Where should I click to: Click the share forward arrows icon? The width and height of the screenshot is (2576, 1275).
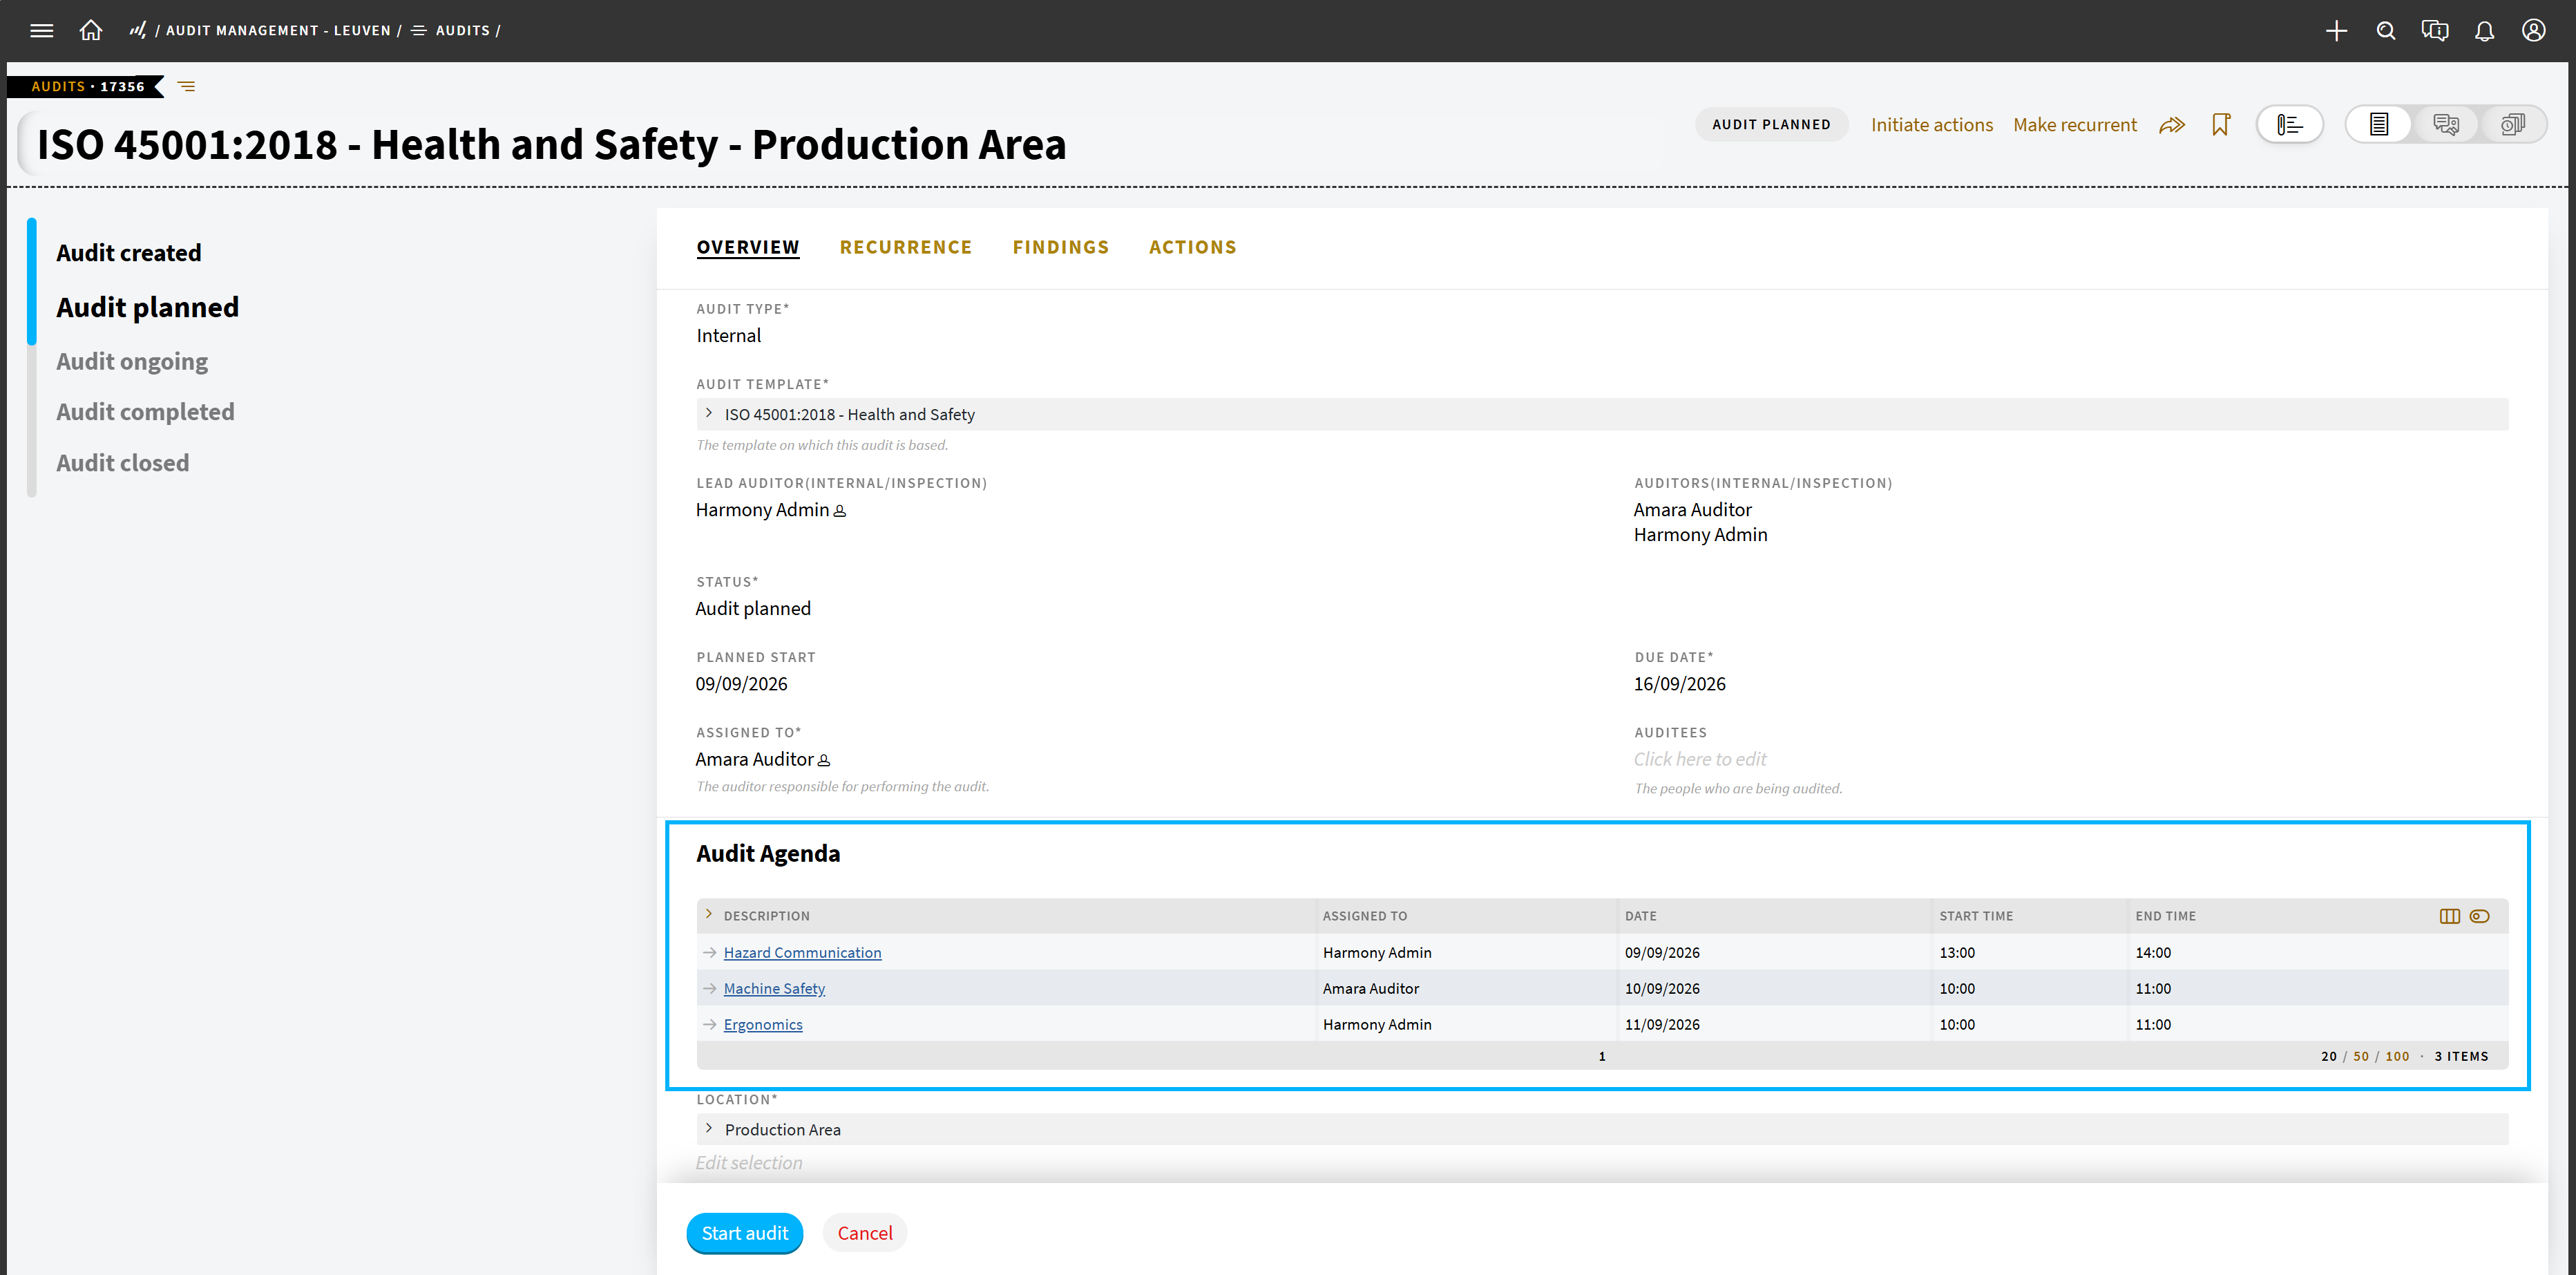(2172, 125)
